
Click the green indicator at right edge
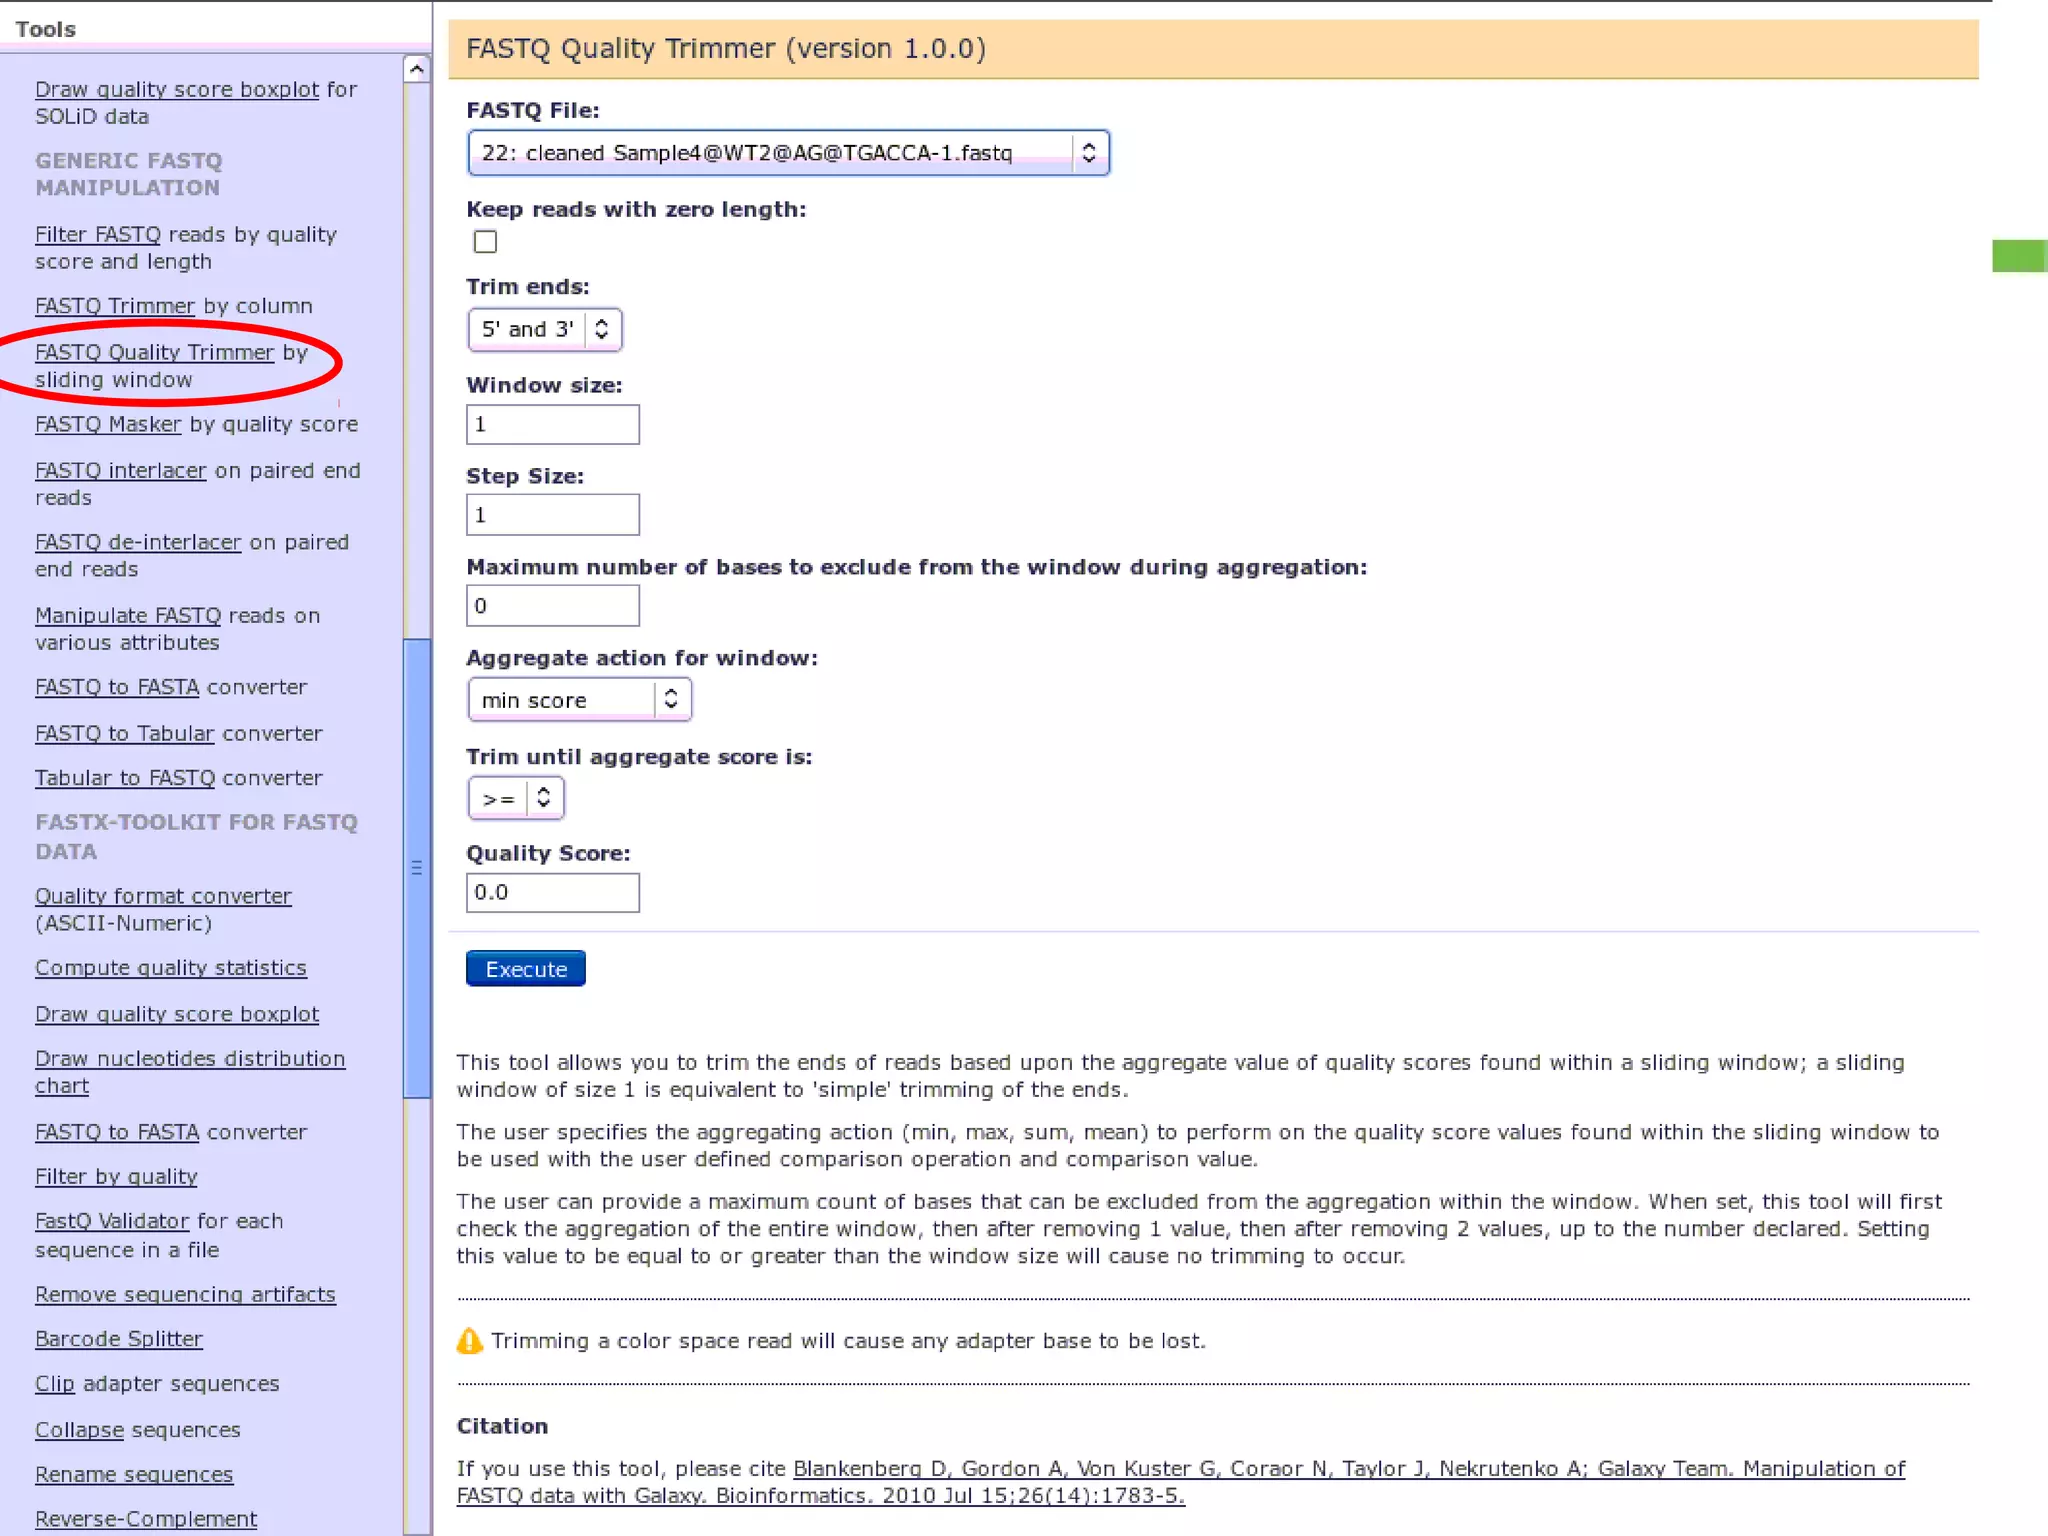[x=2019, y=256]
